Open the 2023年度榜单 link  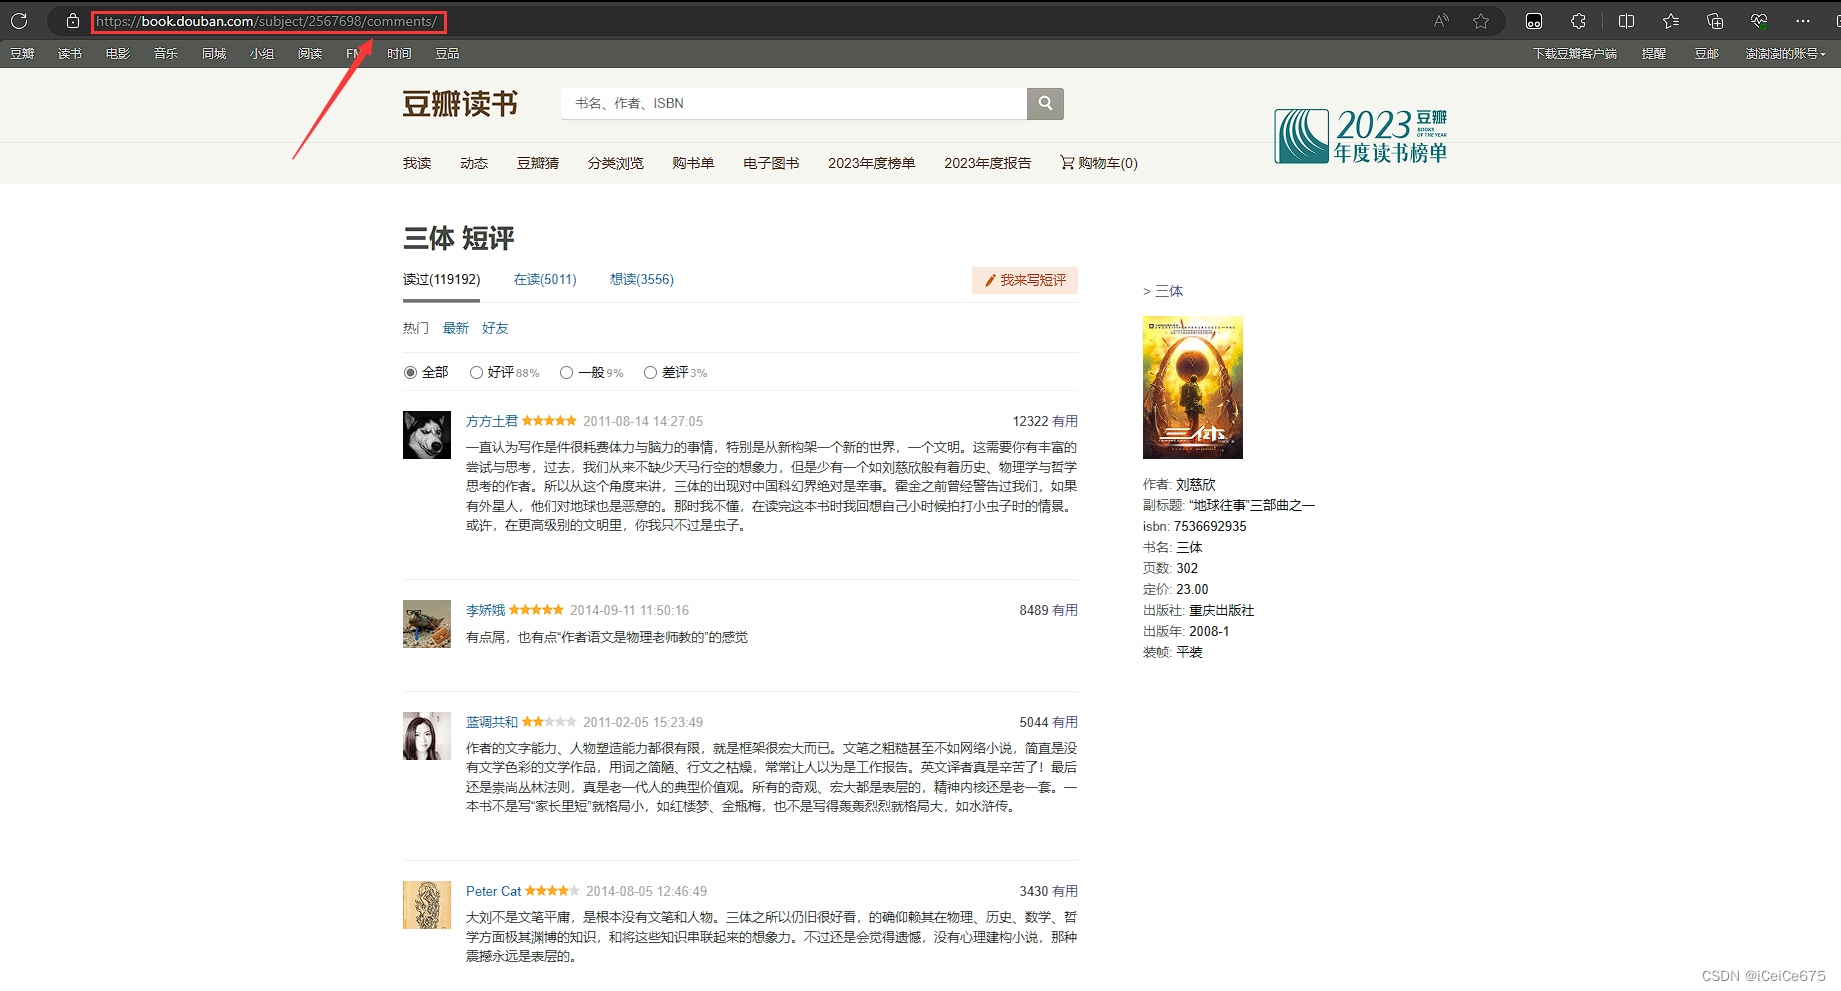872,163
